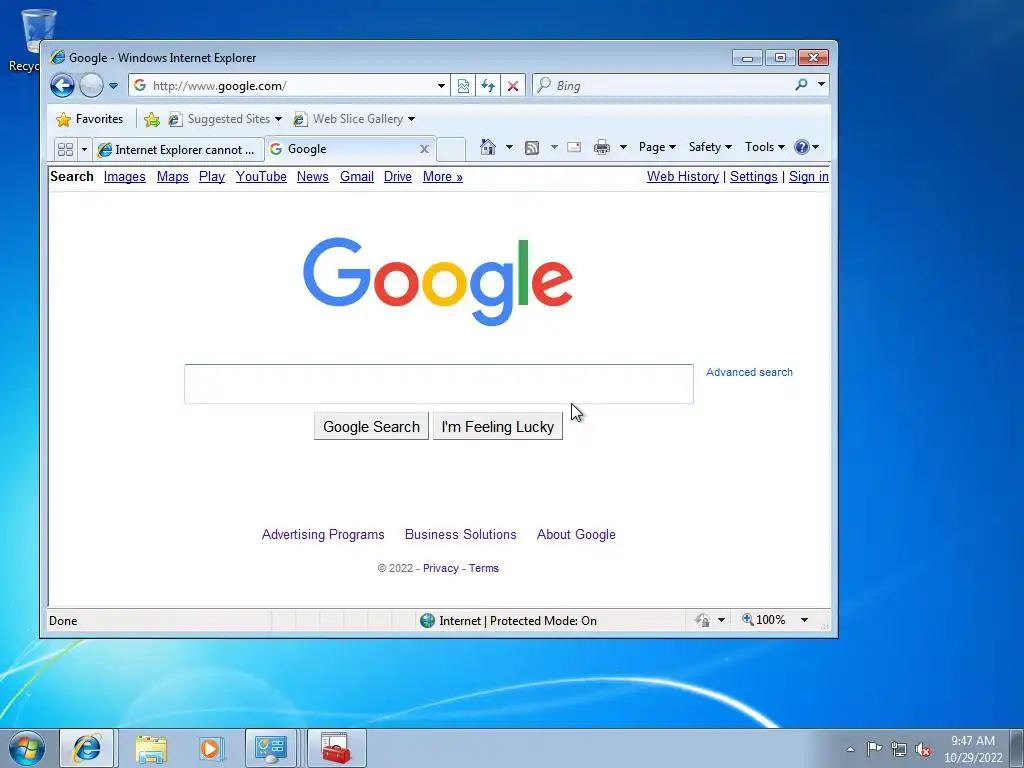Open Business Solutions link
The image size is (1024, 768).
460,535
